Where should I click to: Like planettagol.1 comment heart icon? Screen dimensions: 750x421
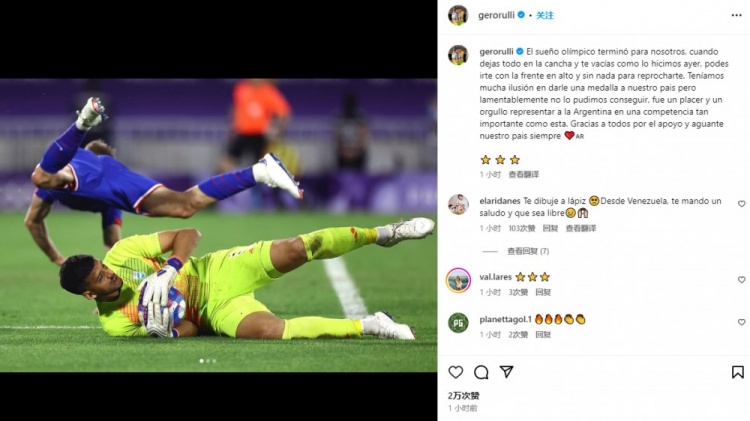tap(741, 322)
